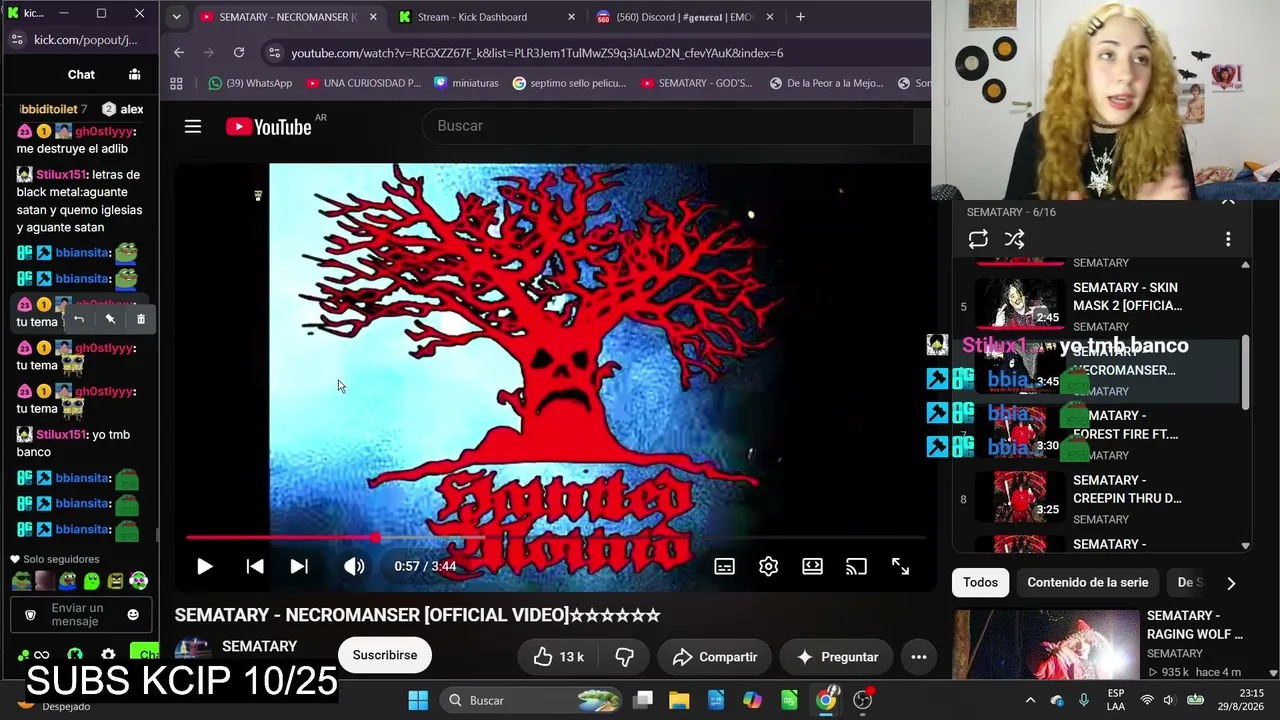1280x720 pixels.
Task: Open Windows volume control in tray
Action: point(1171,700)
